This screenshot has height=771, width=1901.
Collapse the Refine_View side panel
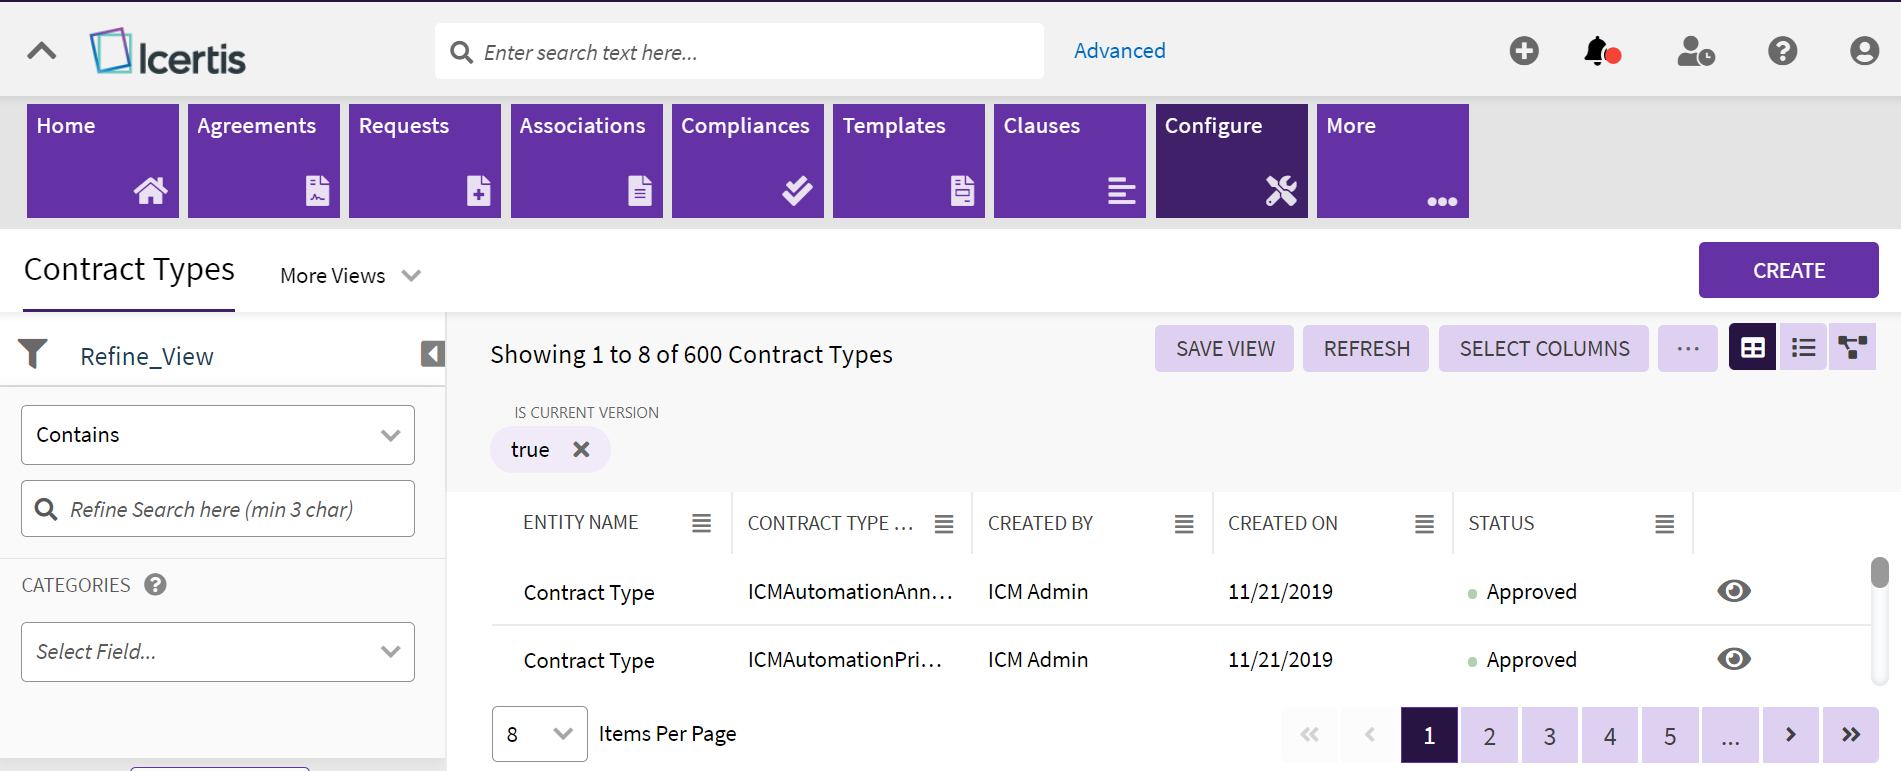432,354
